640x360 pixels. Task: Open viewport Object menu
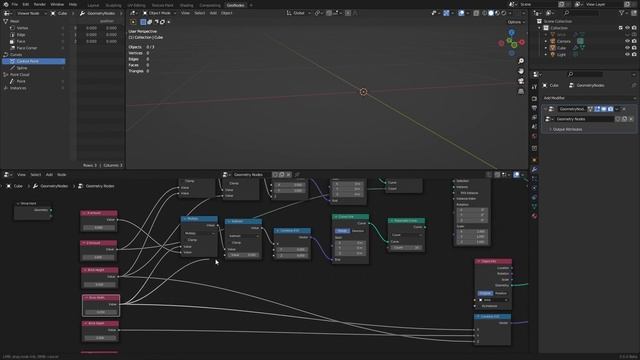tap(227, 13)
